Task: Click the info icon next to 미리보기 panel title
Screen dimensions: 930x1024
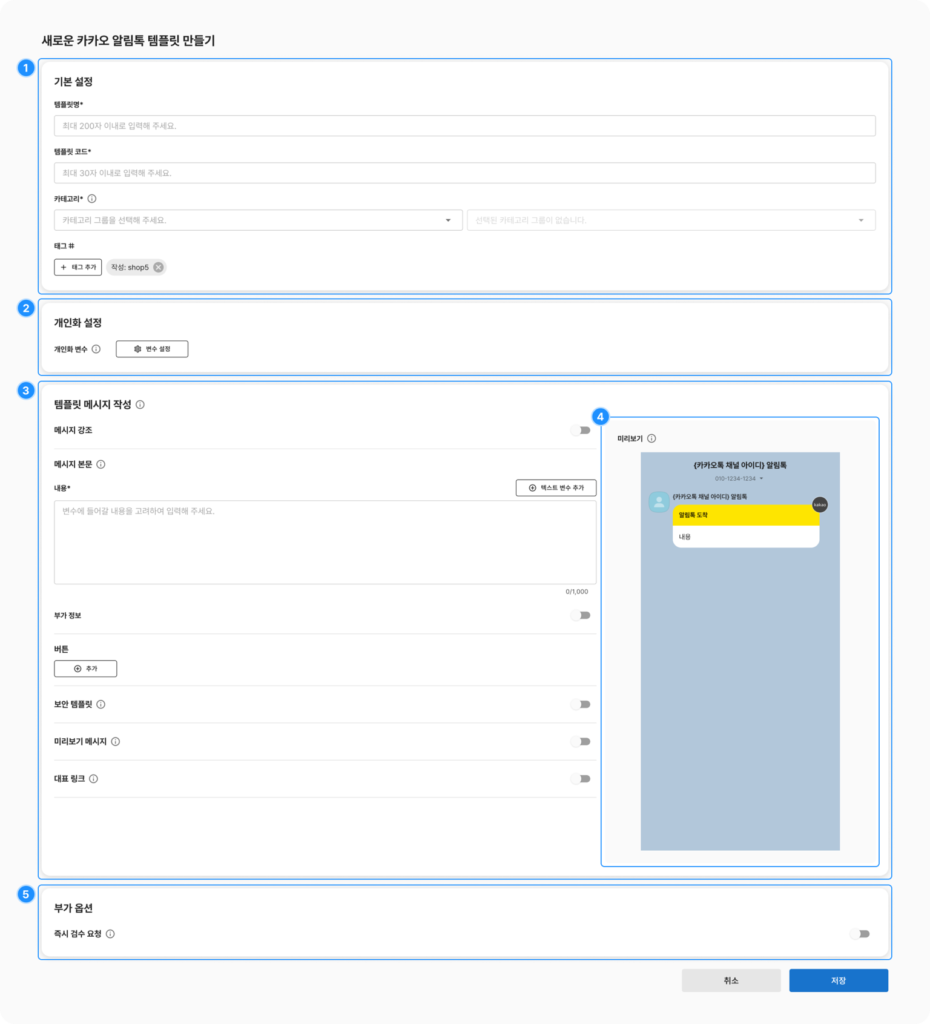Action: [651, 438]
